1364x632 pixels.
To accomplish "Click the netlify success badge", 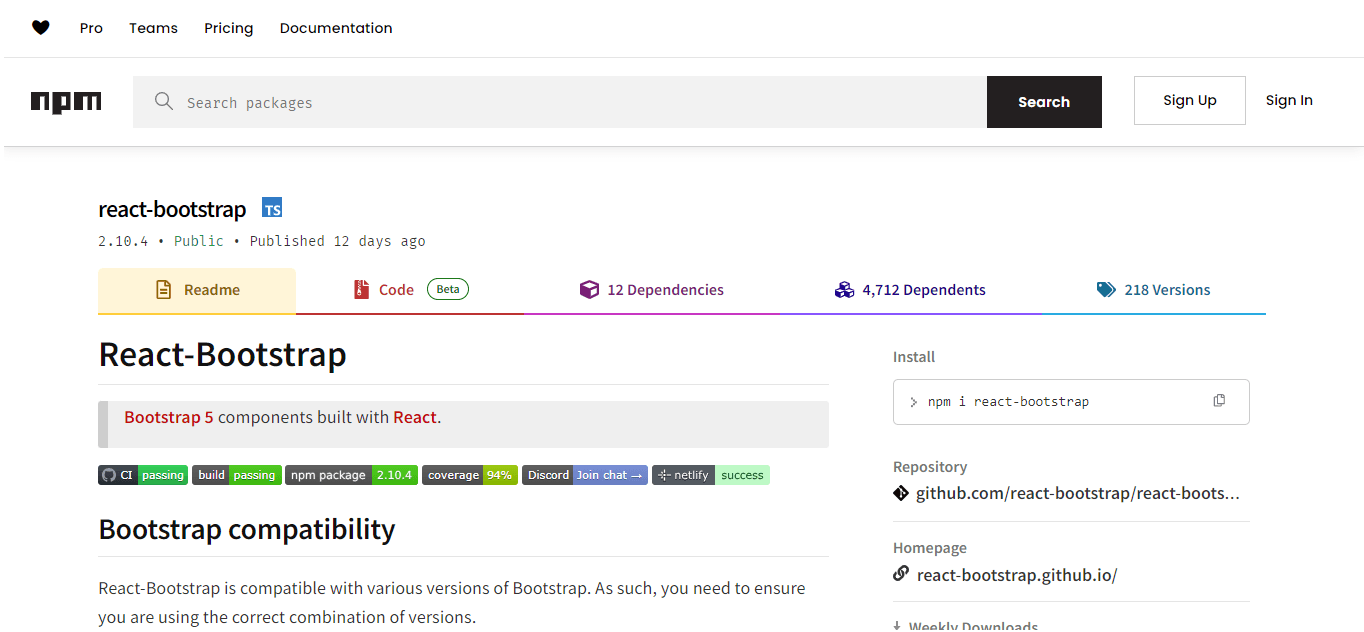I will point(710,475).
